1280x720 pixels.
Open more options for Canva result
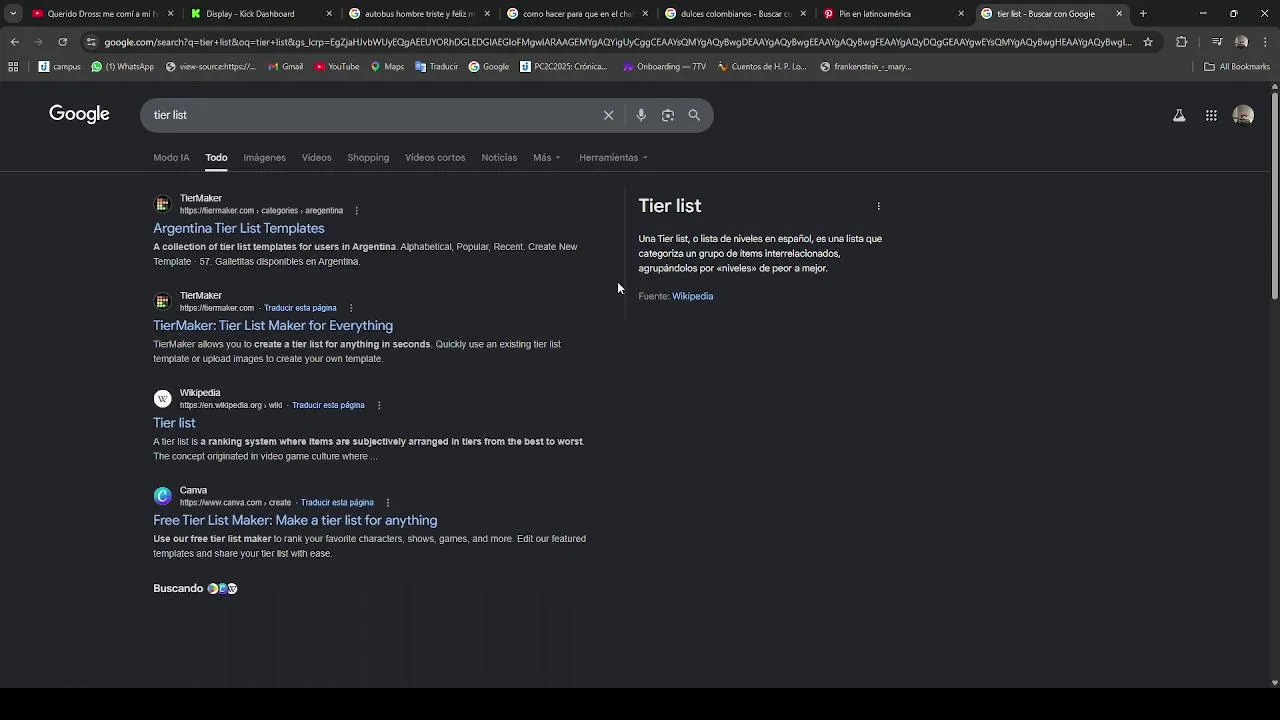(388, 503)
